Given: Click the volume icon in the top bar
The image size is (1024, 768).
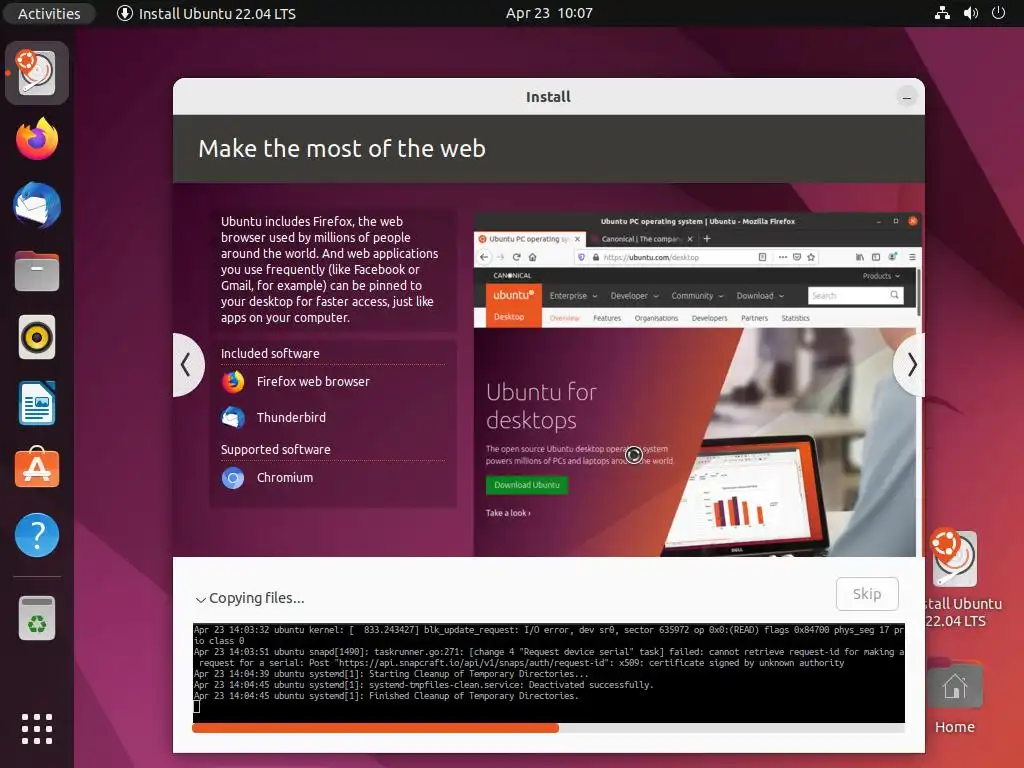Looking at the screenshot, I should click(x=970, y=13).
